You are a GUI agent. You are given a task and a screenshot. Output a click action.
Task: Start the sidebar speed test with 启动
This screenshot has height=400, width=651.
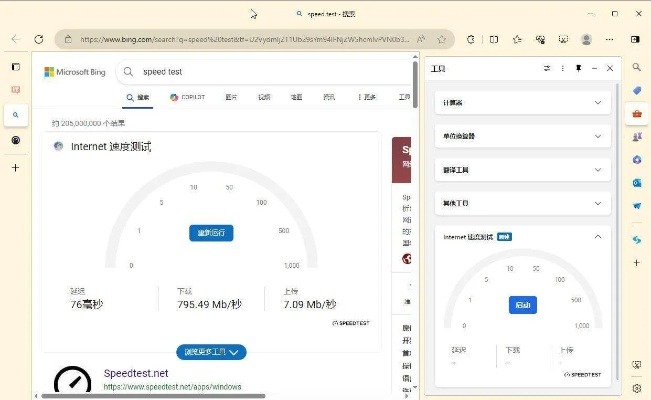pyautogui.click(x=523, y=305)
